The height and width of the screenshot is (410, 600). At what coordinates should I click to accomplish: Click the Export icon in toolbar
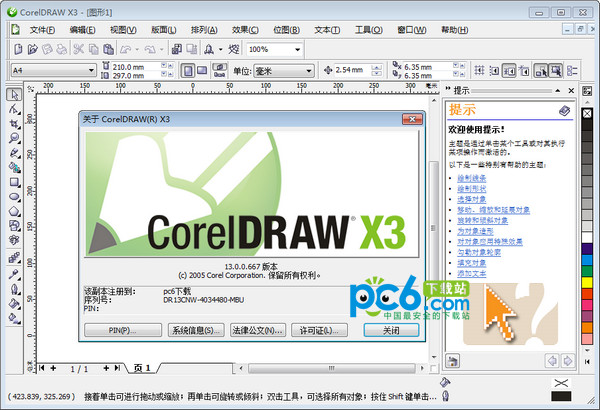[191, 49]
